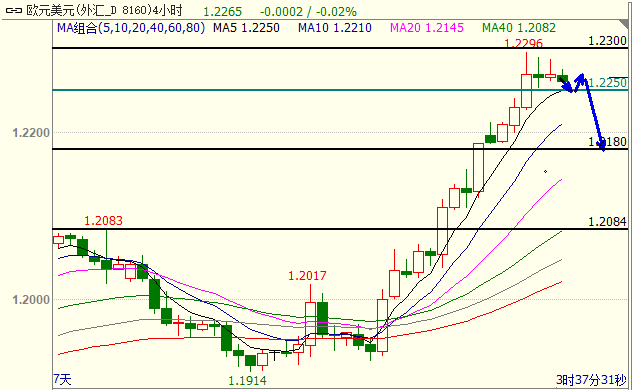Click the MA40 1.2082 indicator value
This screenshot has height=390, width=632.
coord(519,28)
